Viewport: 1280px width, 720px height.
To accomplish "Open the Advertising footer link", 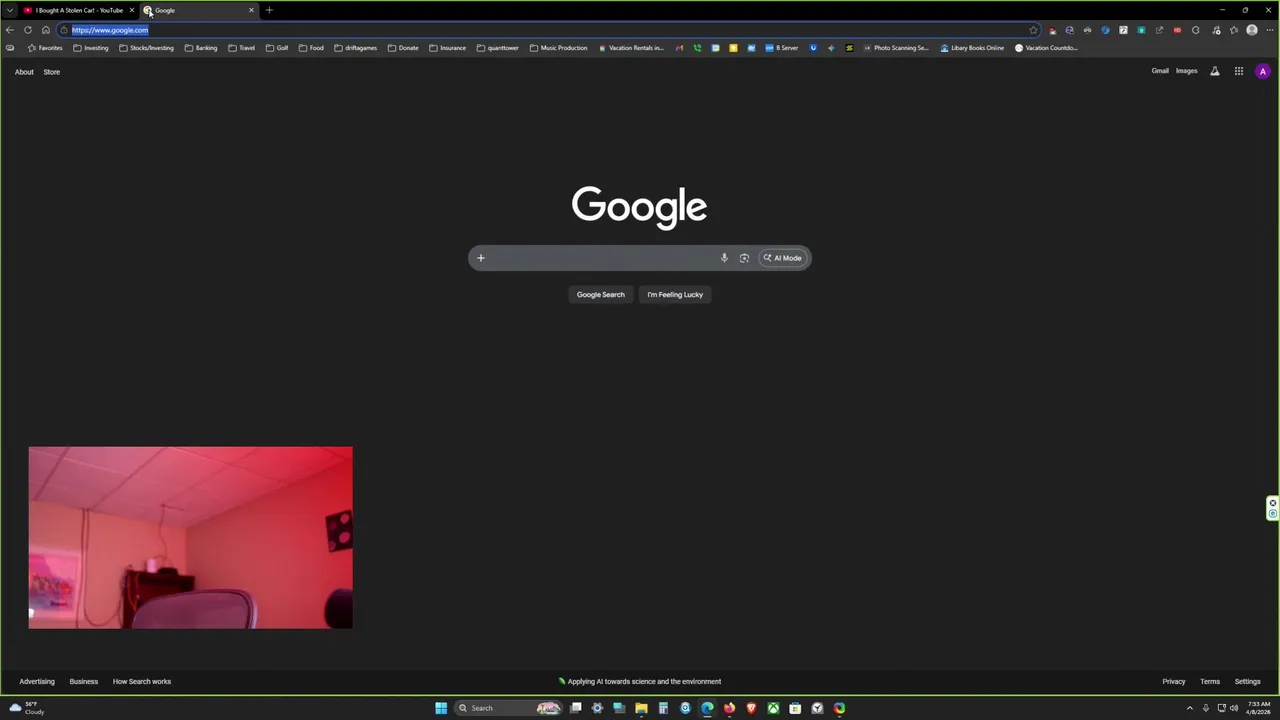I will click(37, 682).
